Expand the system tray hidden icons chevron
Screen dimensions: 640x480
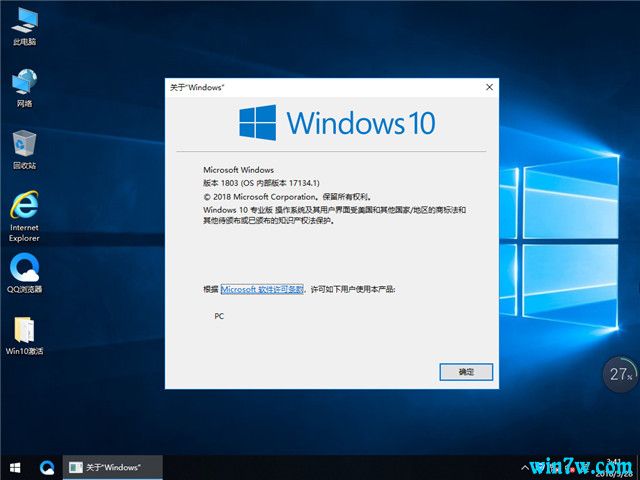(x=525, y=467)
